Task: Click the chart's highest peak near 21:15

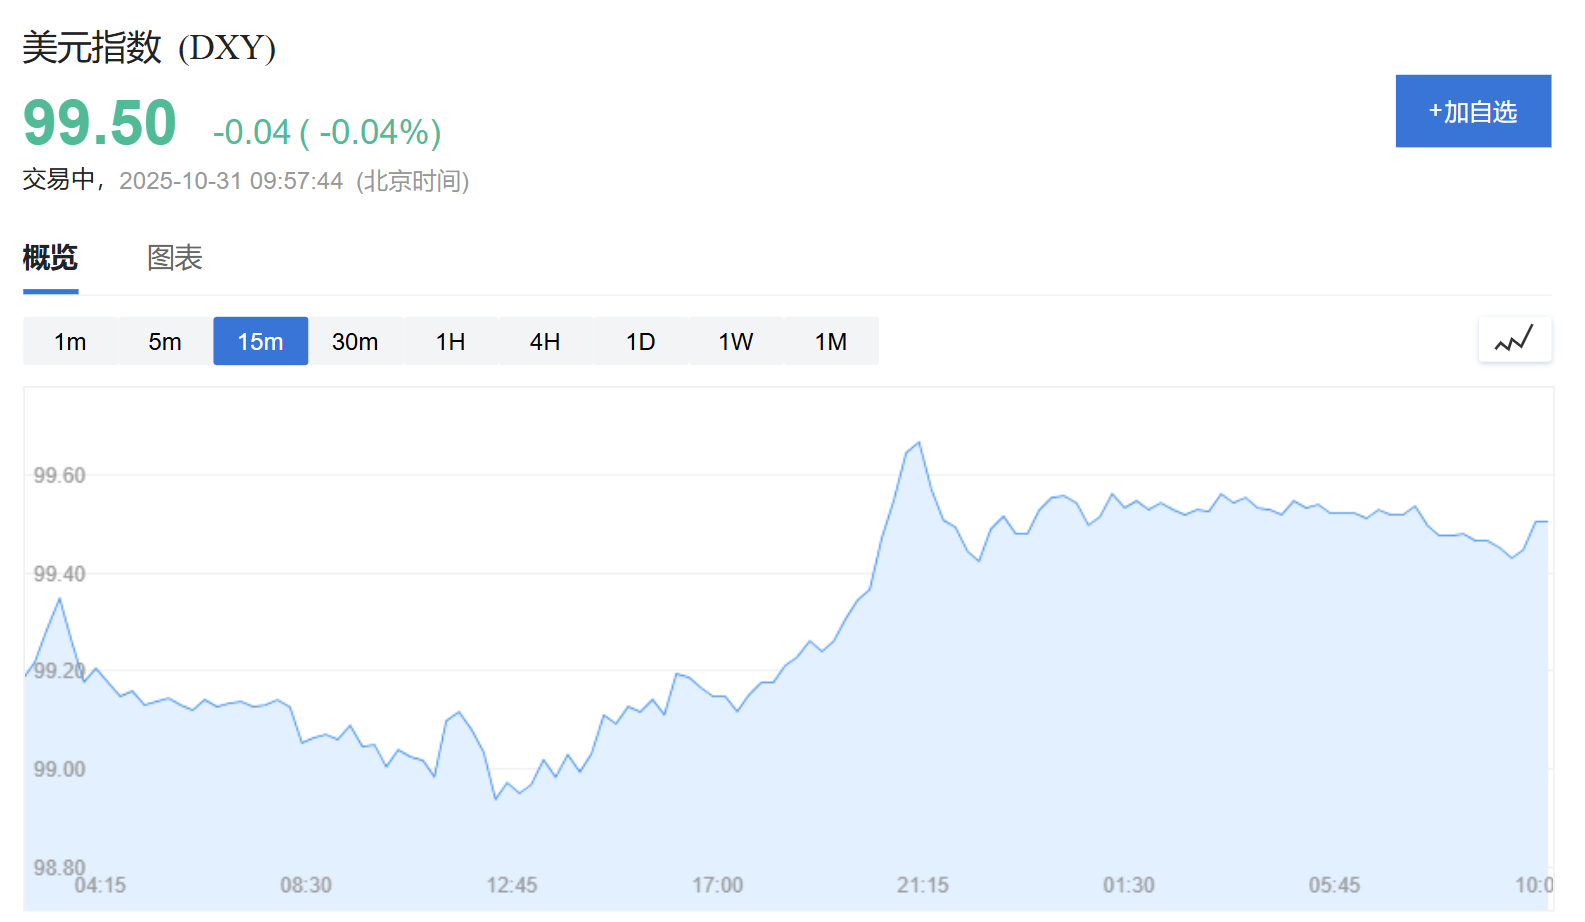Action: pyautogui.click(x=918, y=443)
